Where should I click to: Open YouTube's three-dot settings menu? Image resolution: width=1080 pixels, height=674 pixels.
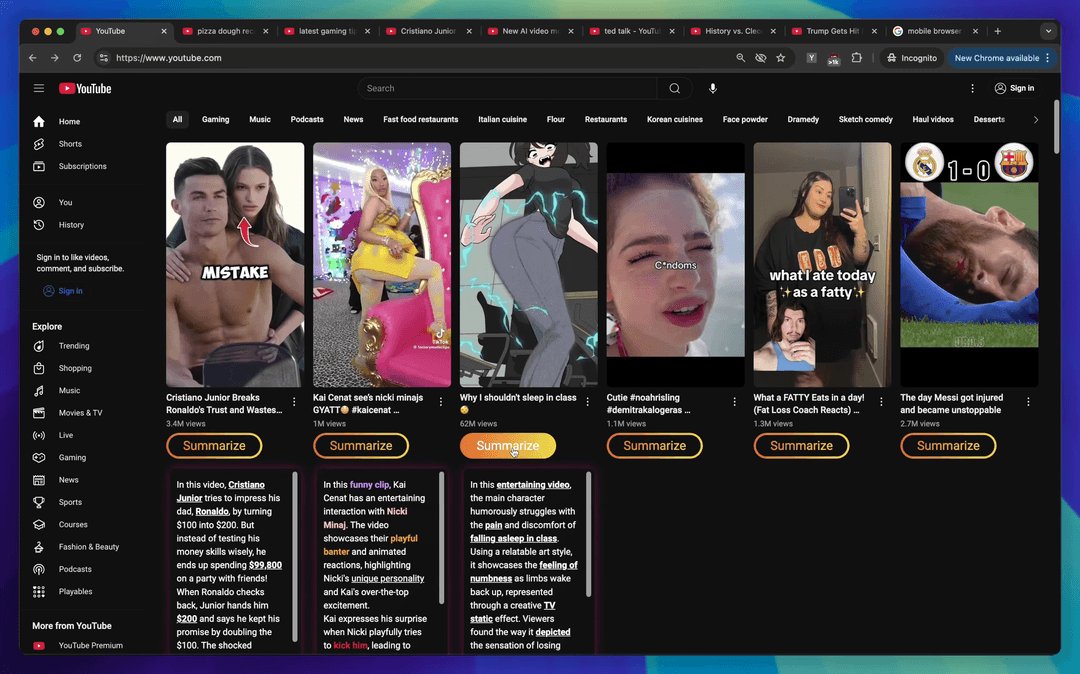pyautogui.click(x=971, y=88)
